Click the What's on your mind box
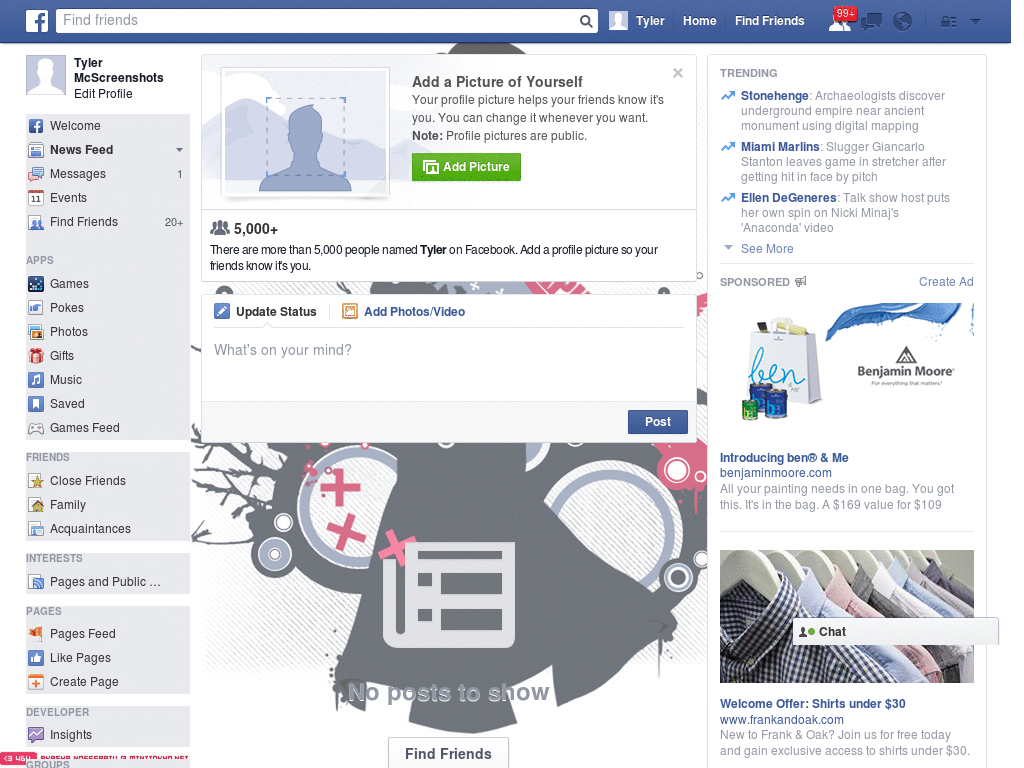This screenshot has height=768, width=1024. point(449,366)
